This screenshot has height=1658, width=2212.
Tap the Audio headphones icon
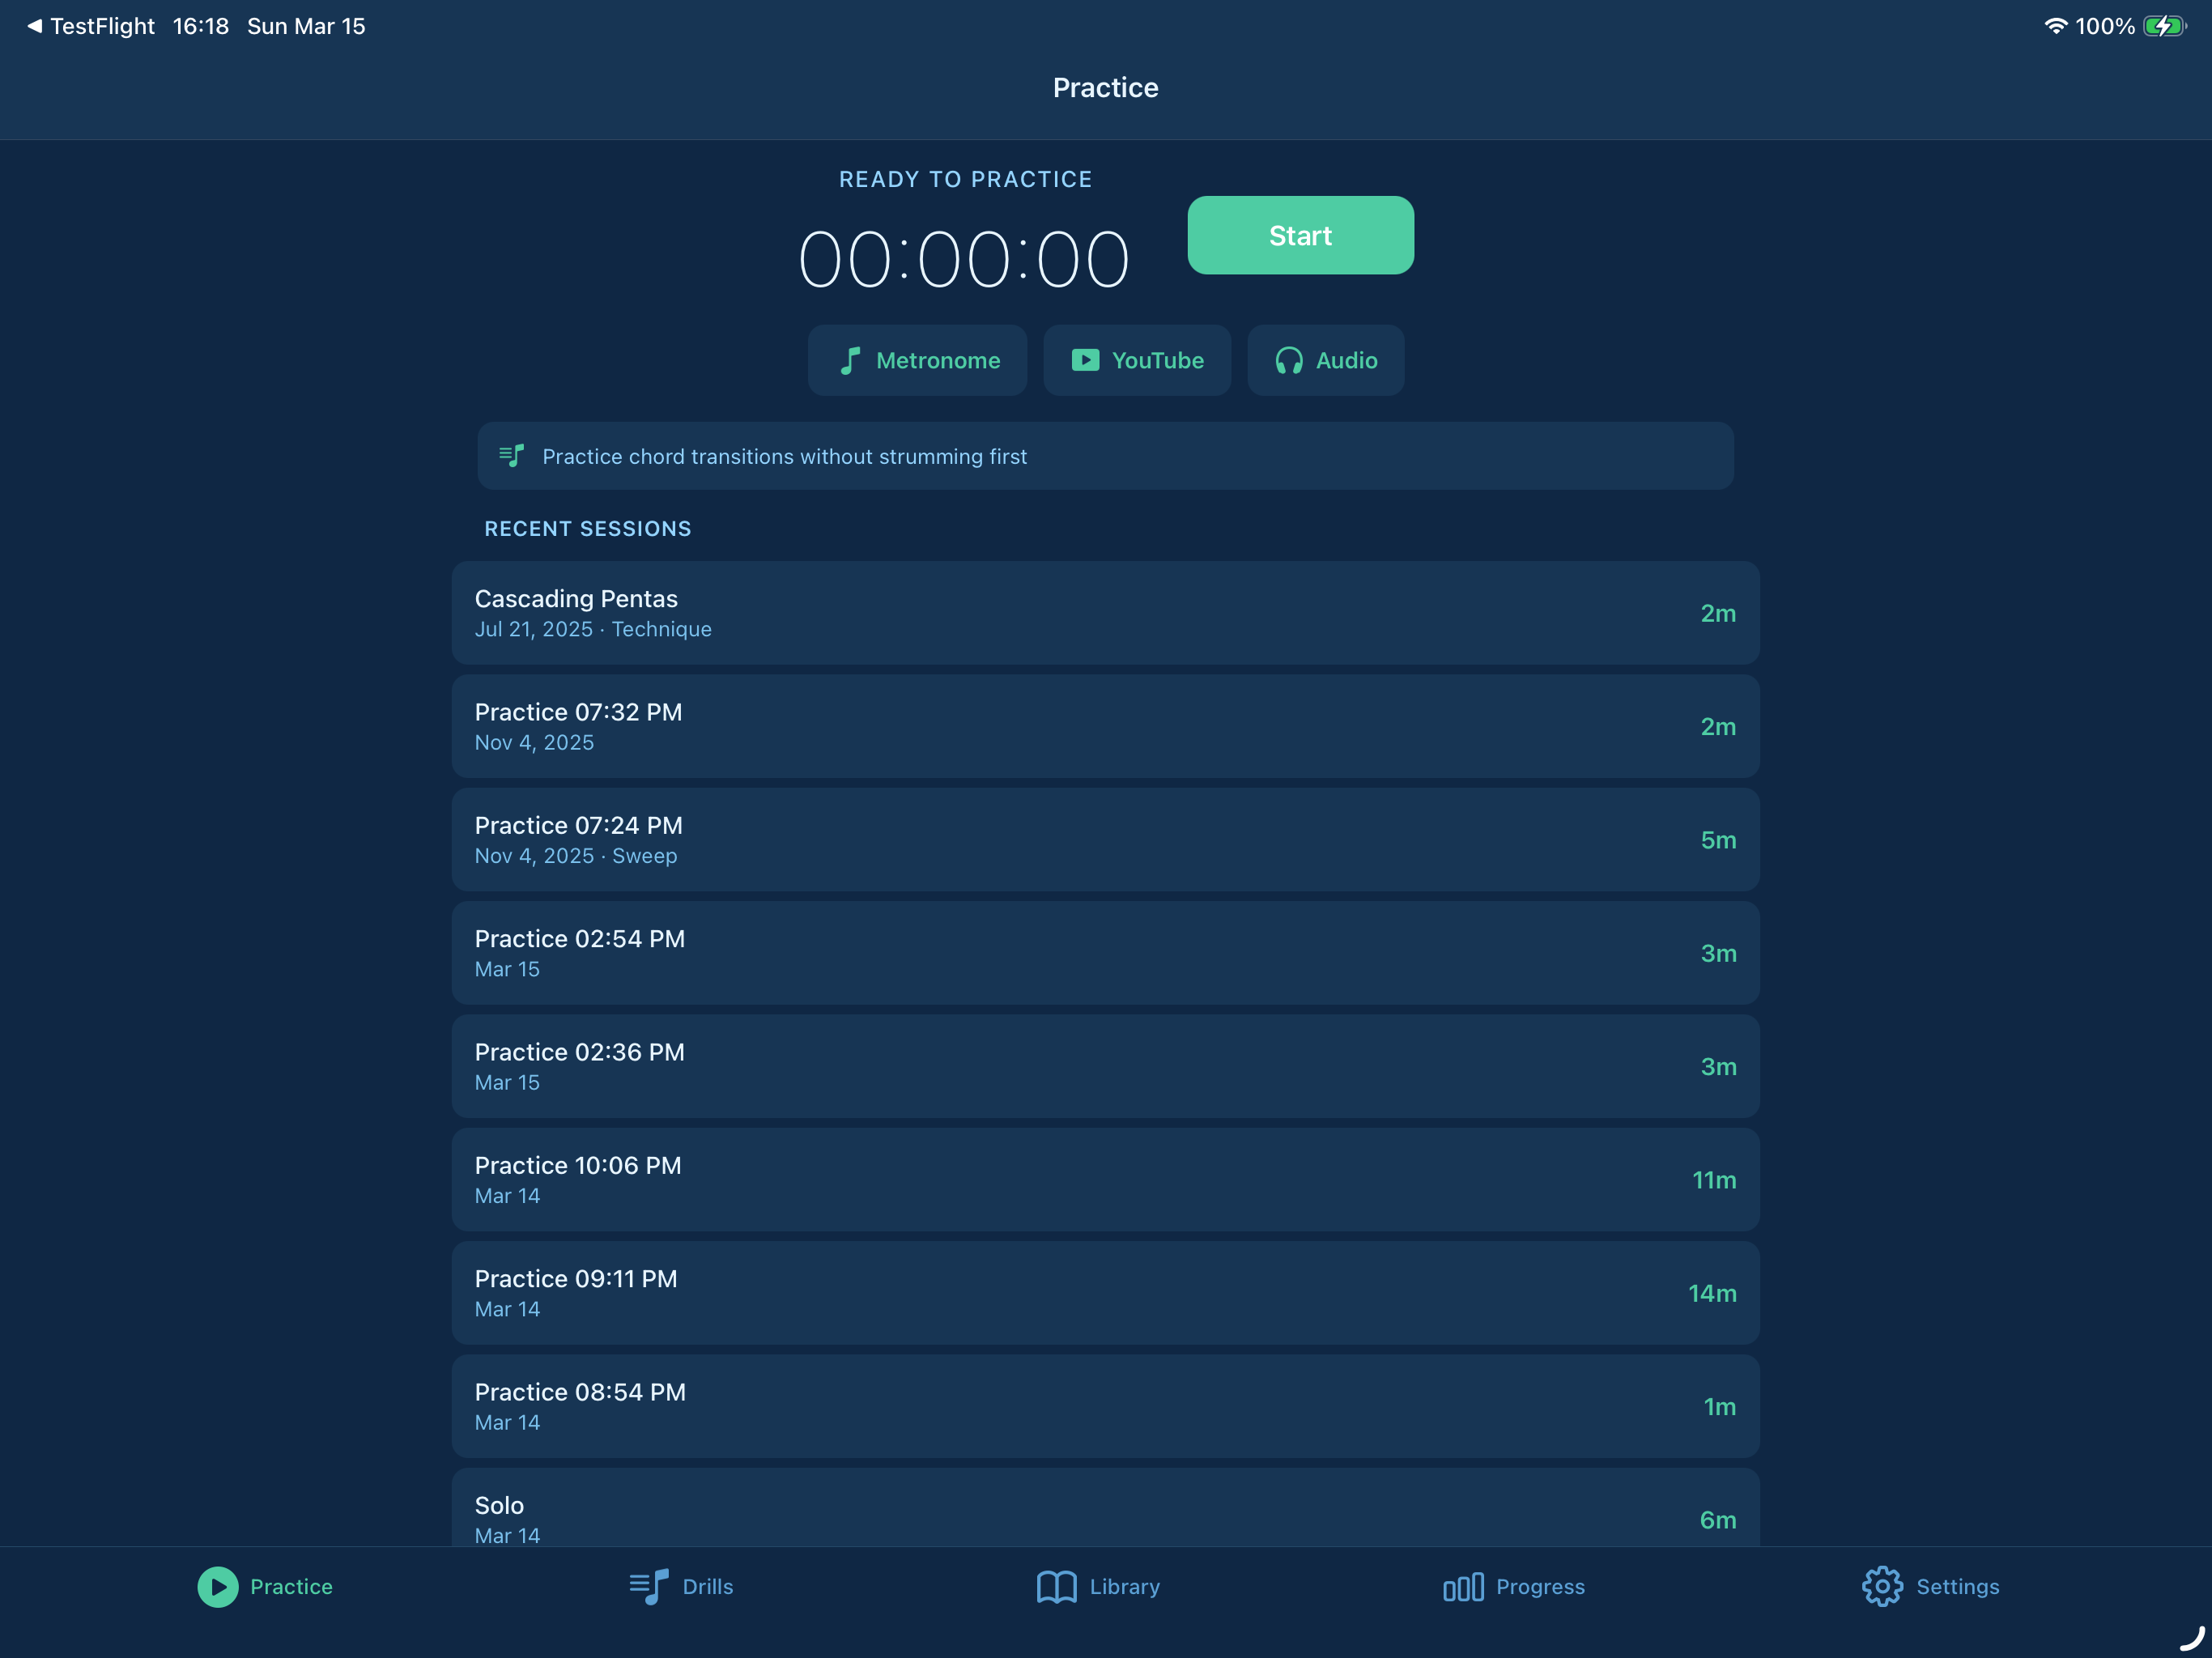[x=1289, y=360]
